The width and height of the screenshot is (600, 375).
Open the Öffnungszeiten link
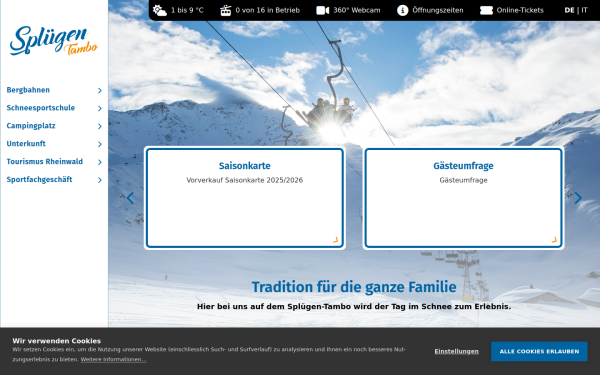(x=438, y=10)
